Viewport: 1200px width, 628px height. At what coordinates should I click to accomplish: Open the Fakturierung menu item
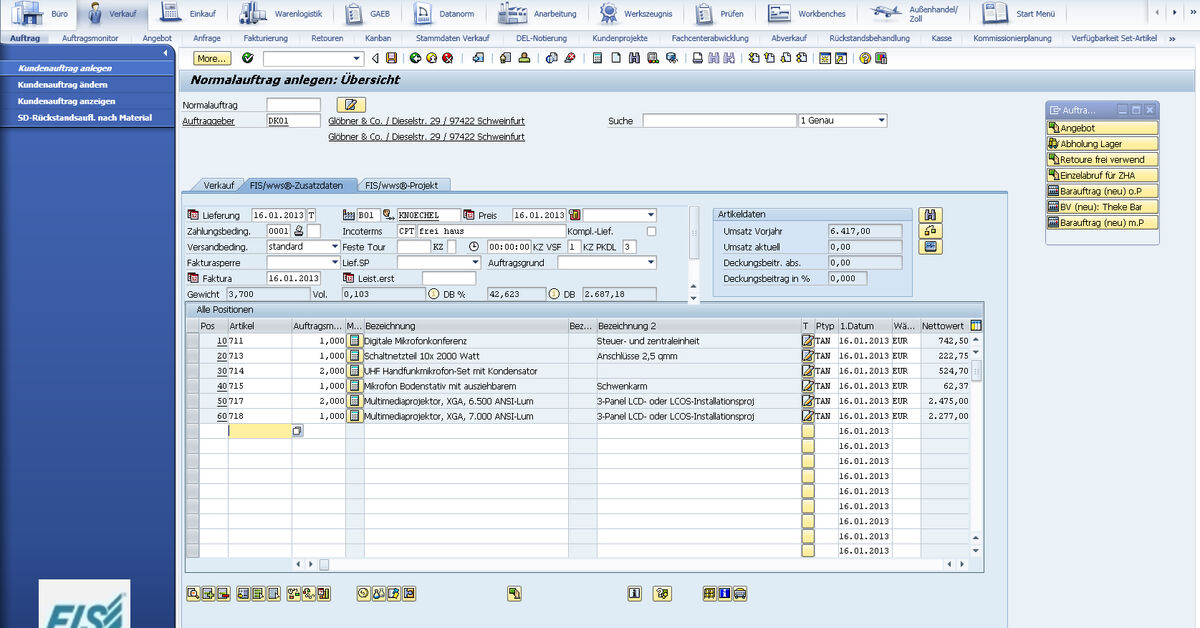pyautogui.click(x=265, y=38)
